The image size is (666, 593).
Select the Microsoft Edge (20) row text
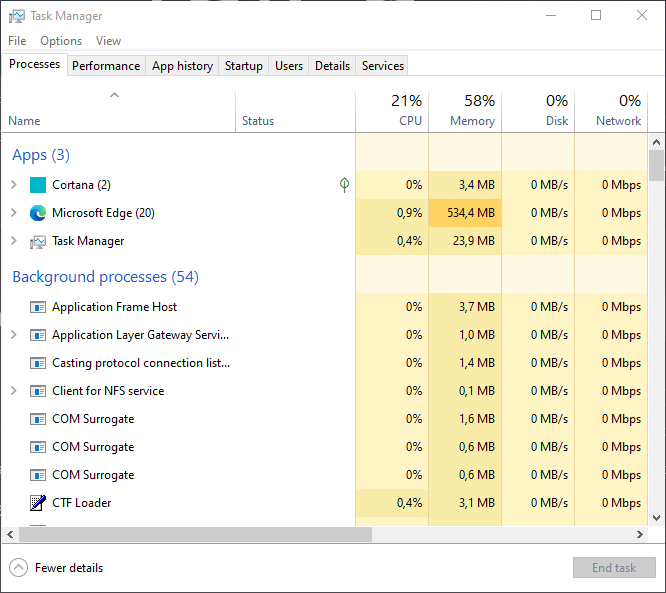pos(103,213)
